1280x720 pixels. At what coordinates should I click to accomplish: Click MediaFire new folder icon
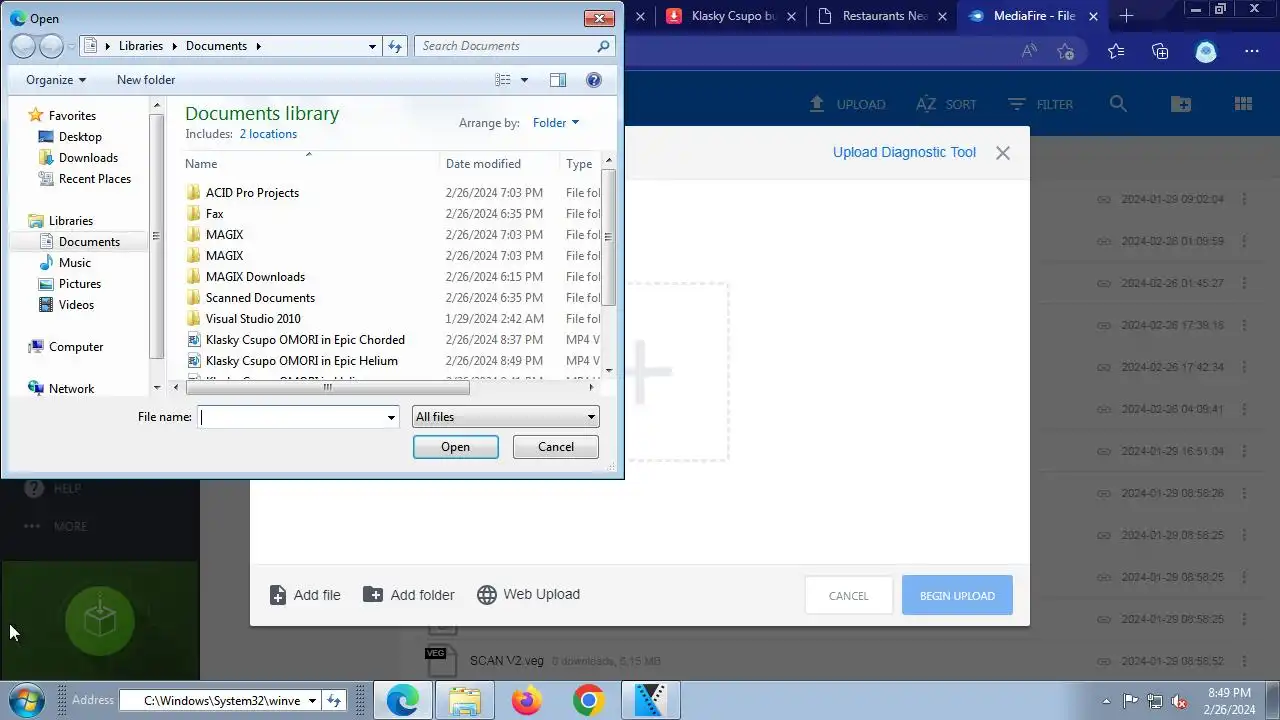click(x=1181, y=104)
